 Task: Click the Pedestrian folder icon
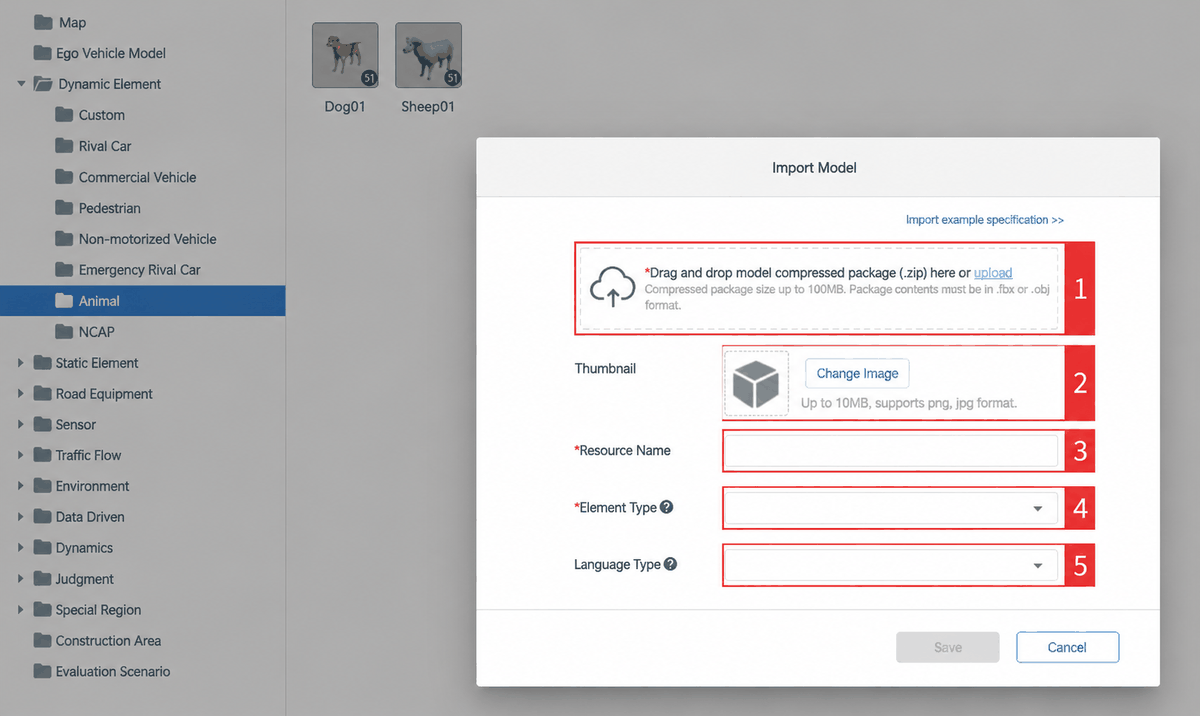point(64,208)
